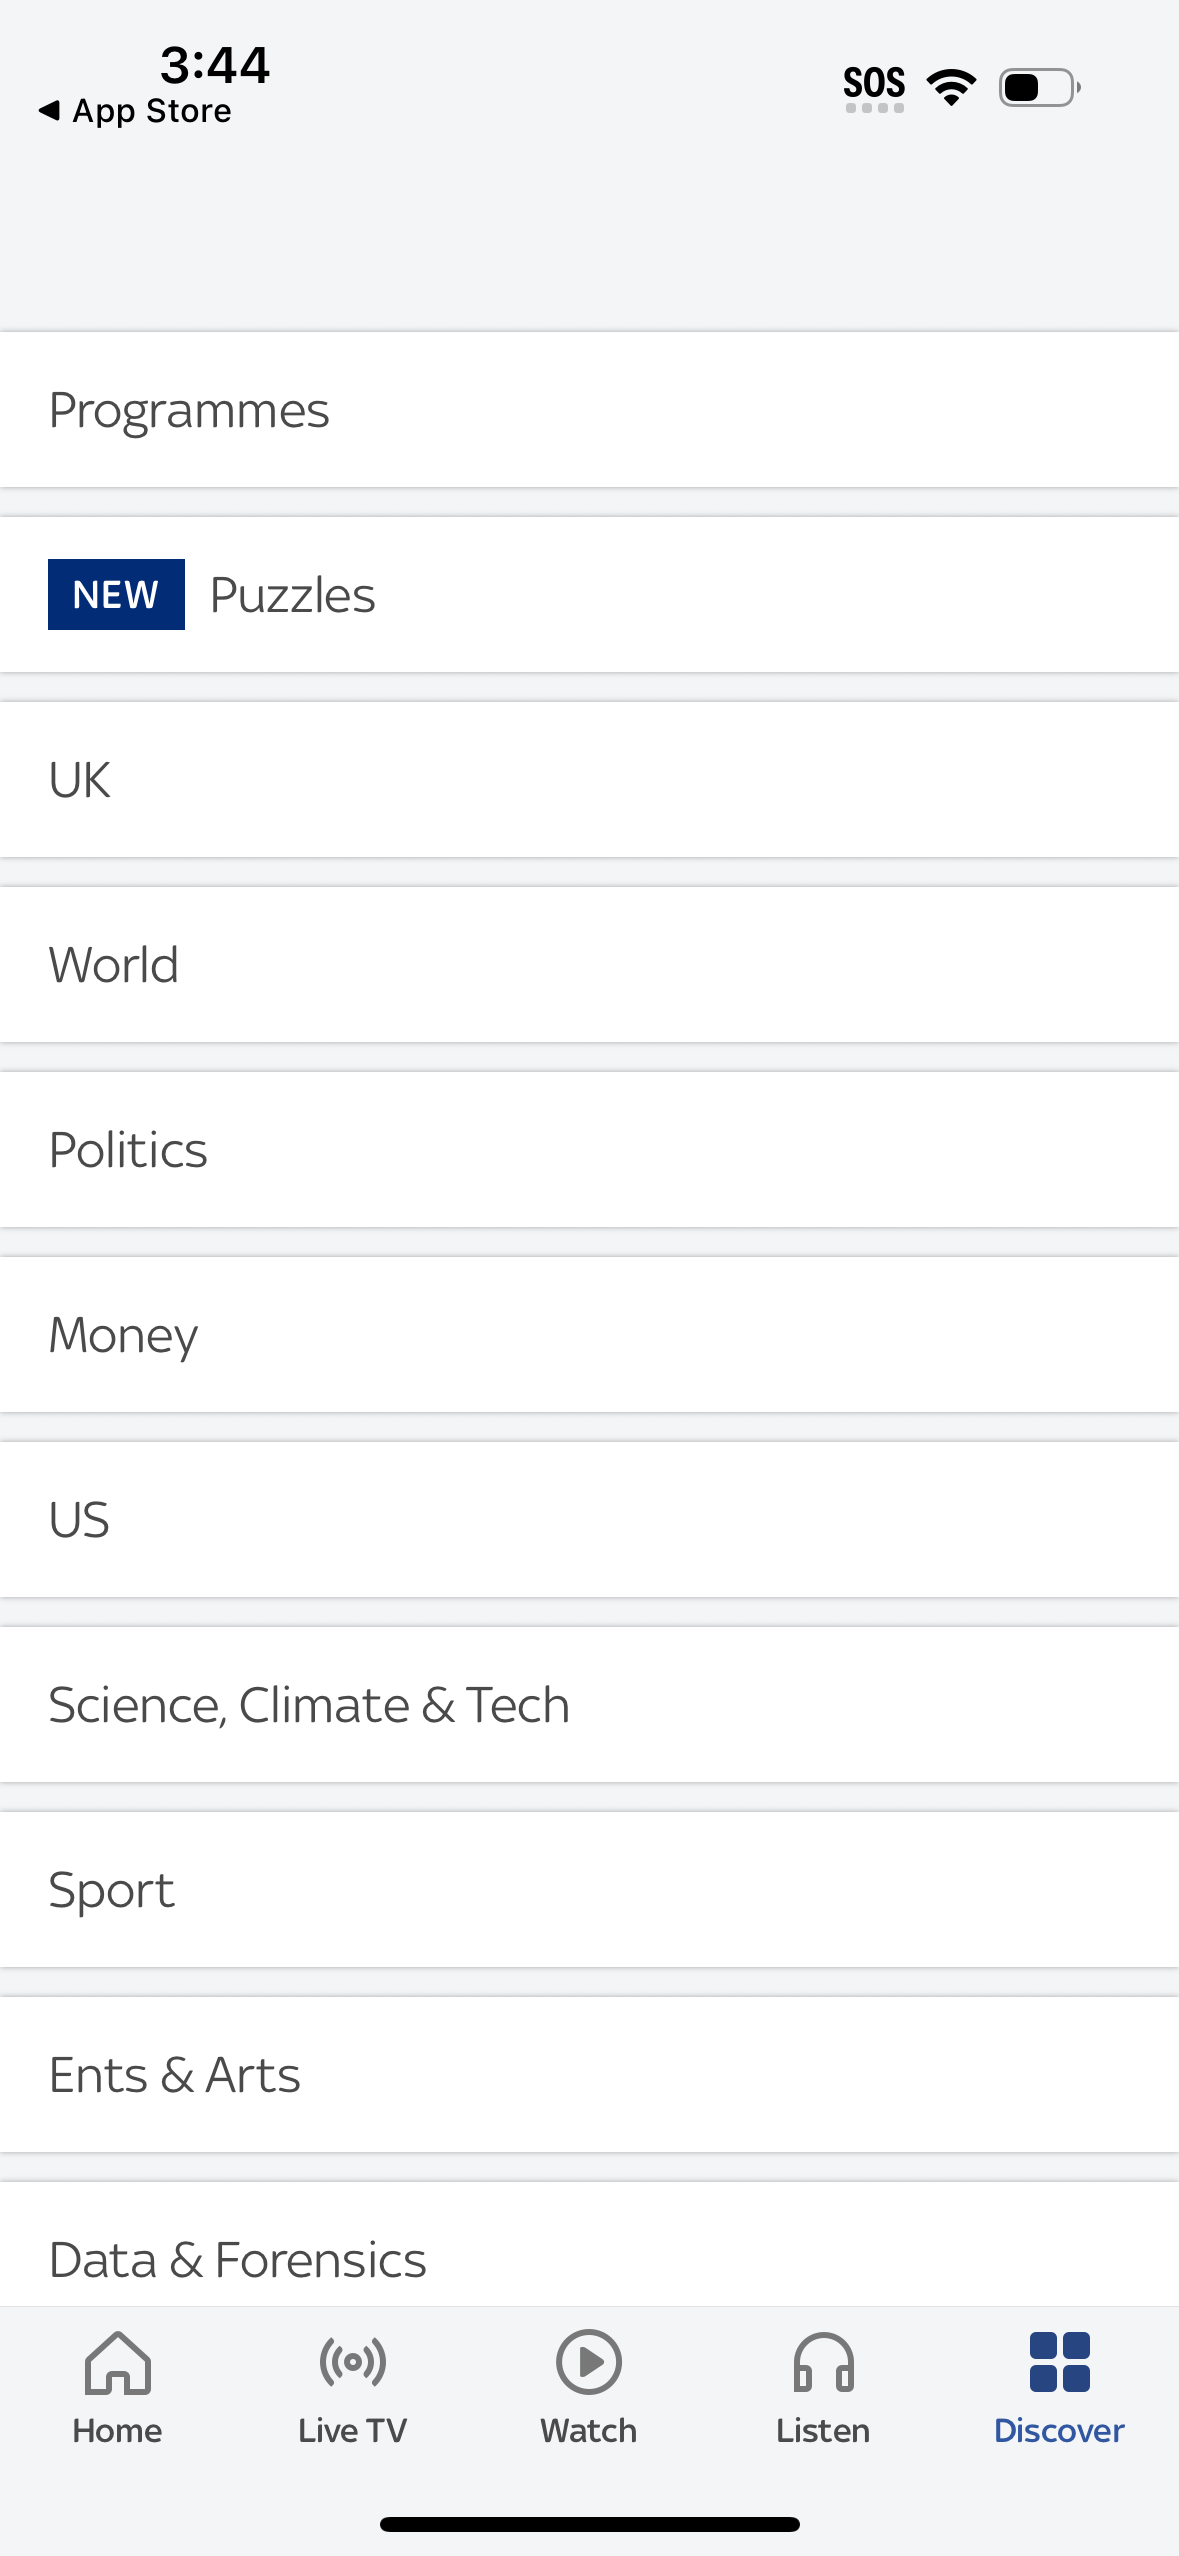Open Live TV from the bottom bar
The width and height of the screenshot is (1179, 2556).
(x=353, y=2390)
